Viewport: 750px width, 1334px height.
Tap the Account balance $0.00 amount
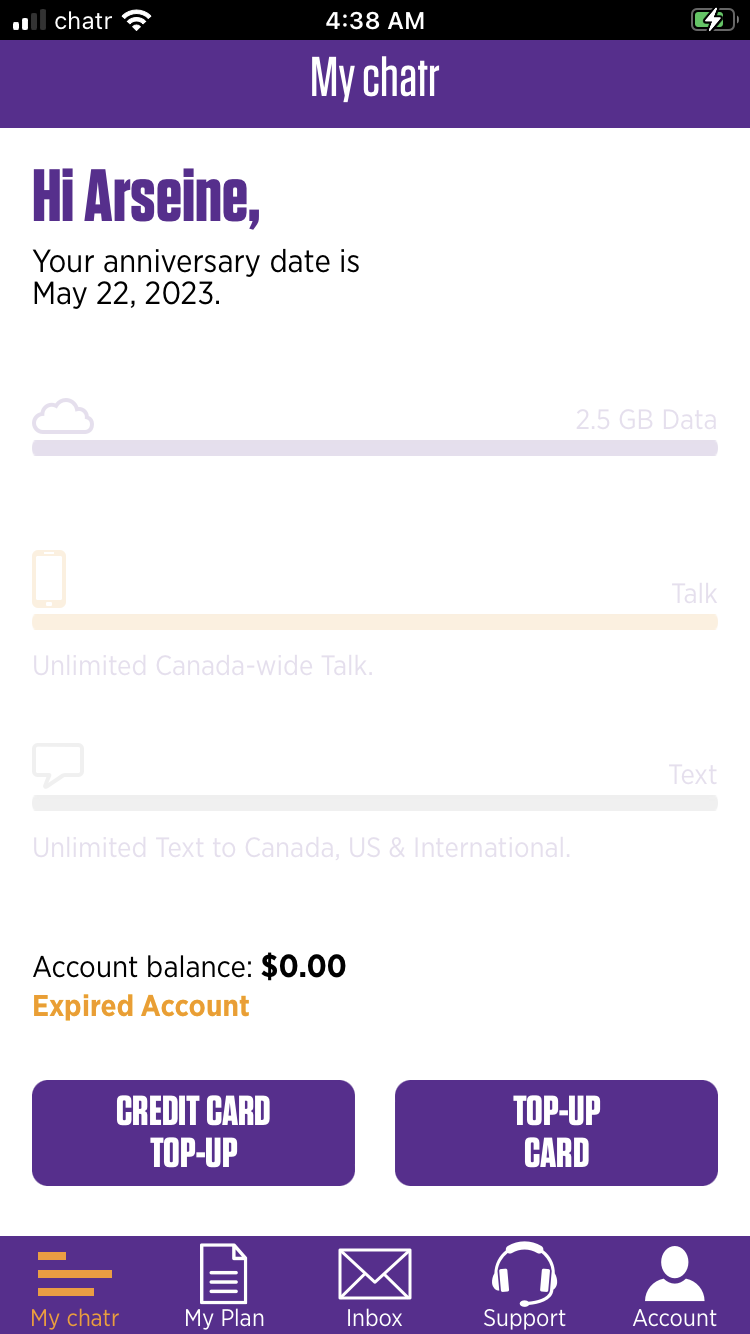pyautogui.click(x=303, y=966)
